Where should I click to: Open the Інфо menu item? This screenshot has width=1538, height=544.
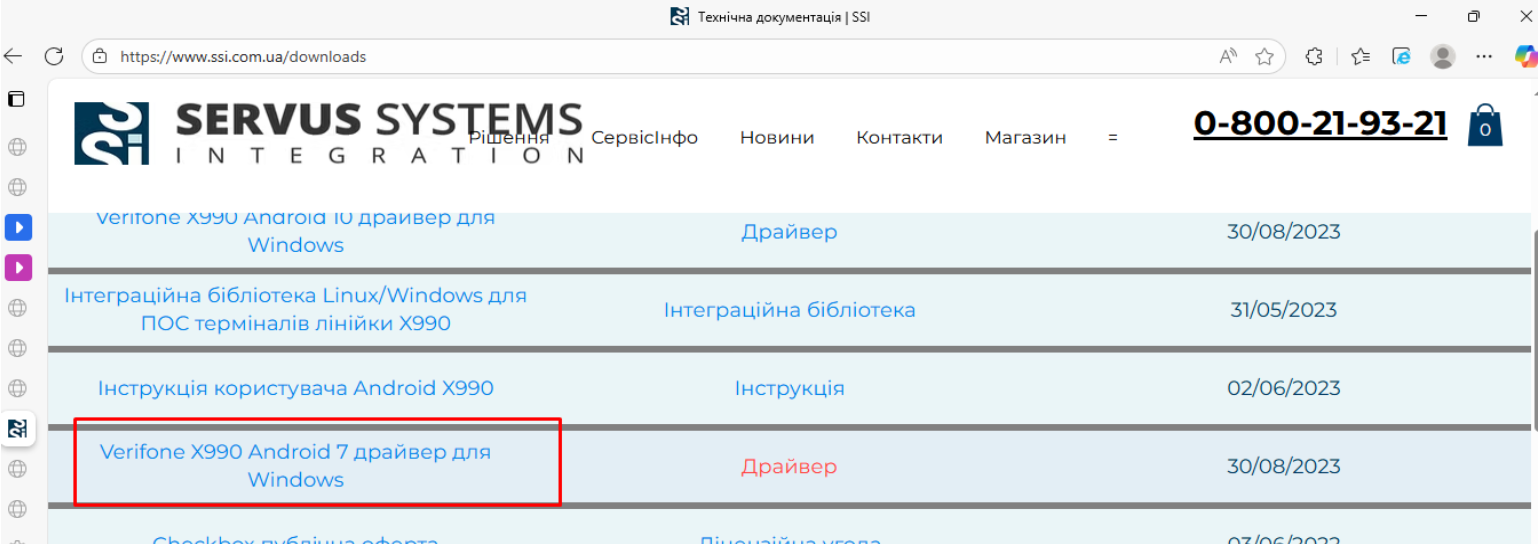(x=677, y=138)
